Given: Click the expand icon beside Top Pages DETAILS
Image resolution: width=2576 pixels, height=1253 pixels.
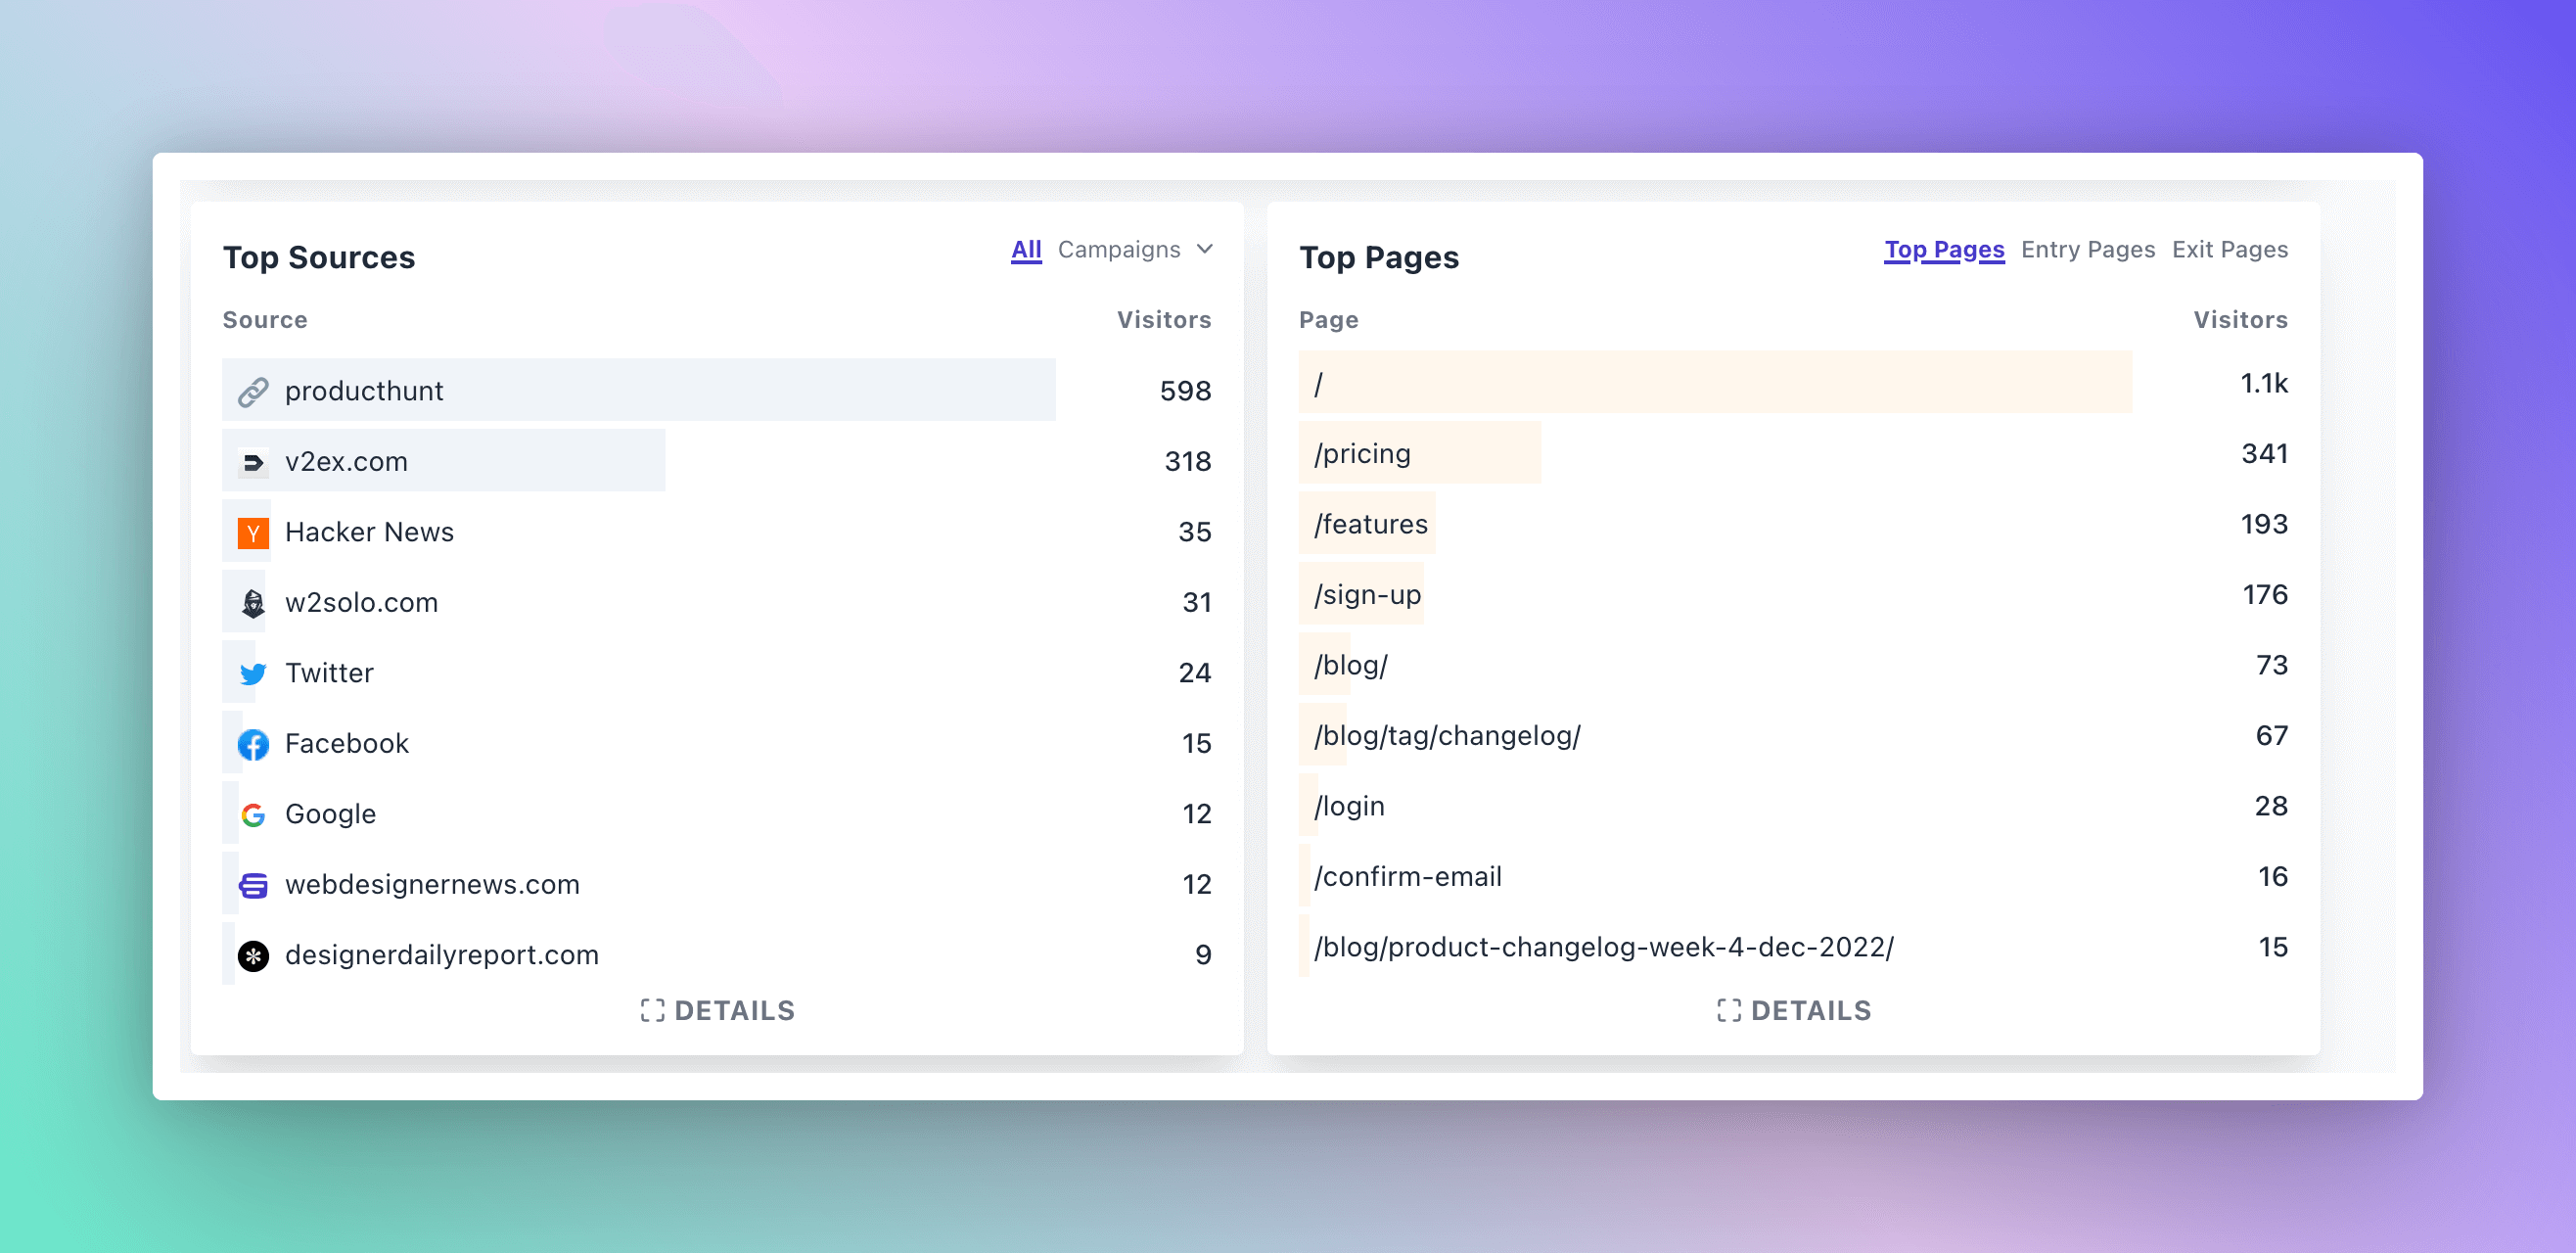Looking at the screenshot, I should coord(1729,1011).
